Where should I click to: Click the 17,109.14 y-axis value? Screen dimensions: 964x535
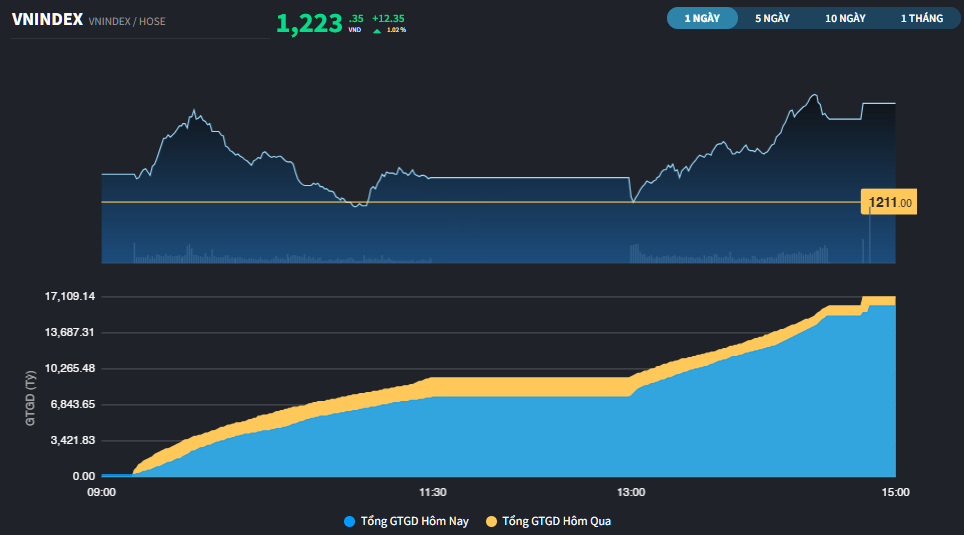pos(70,296)
